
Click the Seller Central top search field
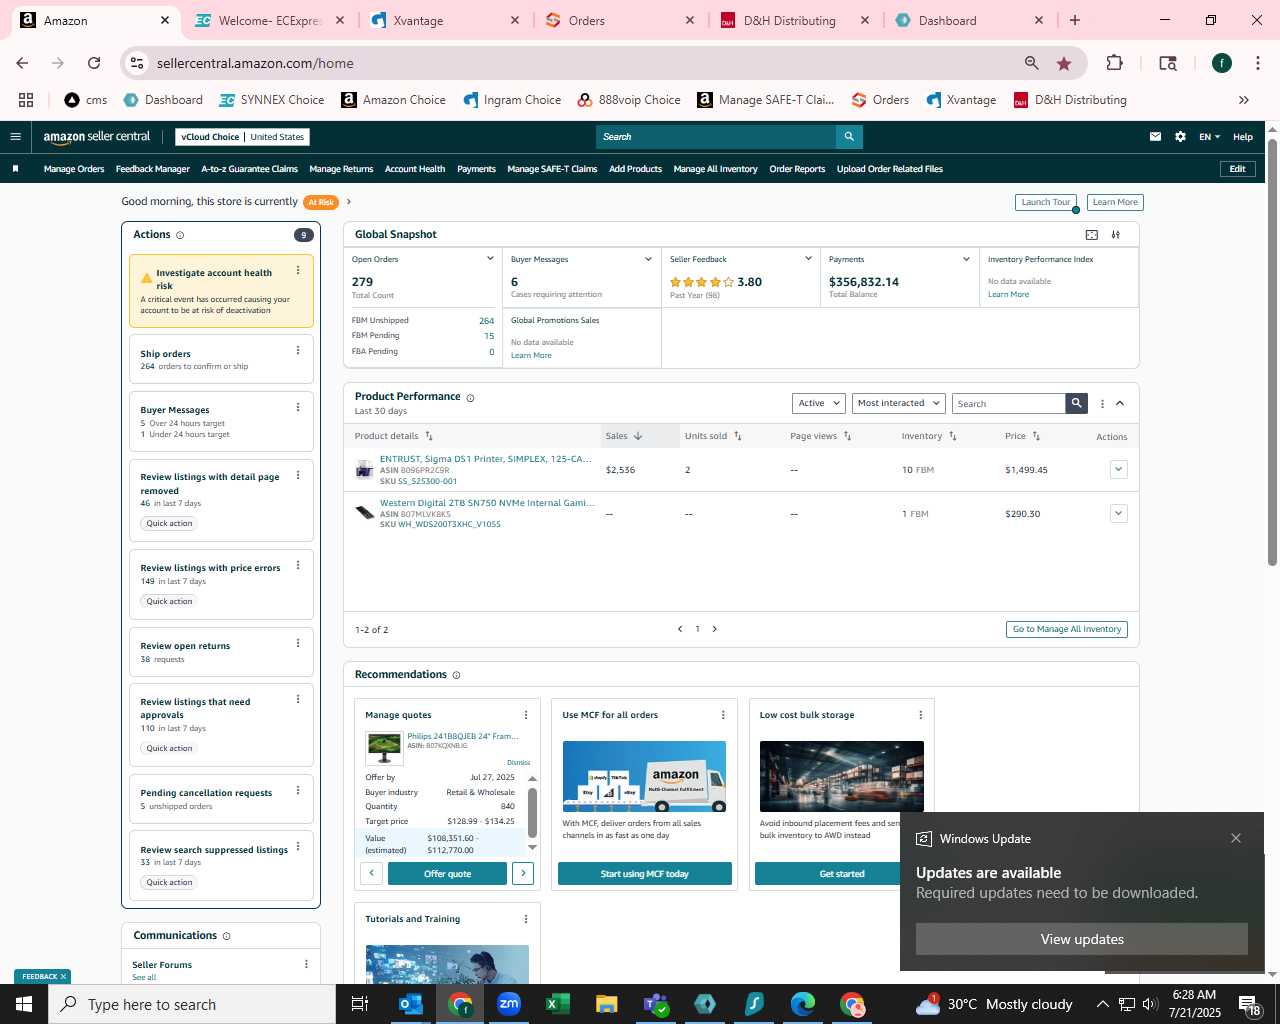tap(716, 137)
